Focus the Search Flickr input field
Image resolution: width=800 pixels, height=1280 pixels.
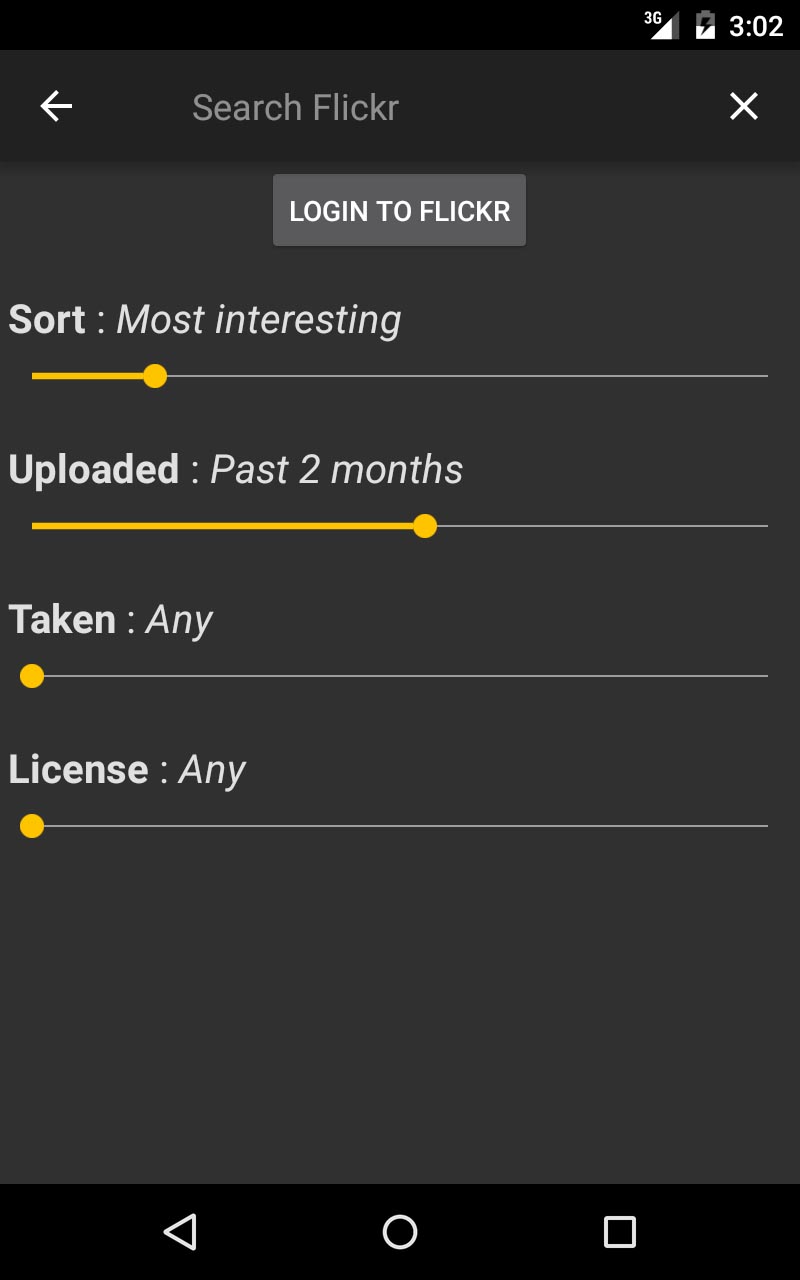[400, 107]
